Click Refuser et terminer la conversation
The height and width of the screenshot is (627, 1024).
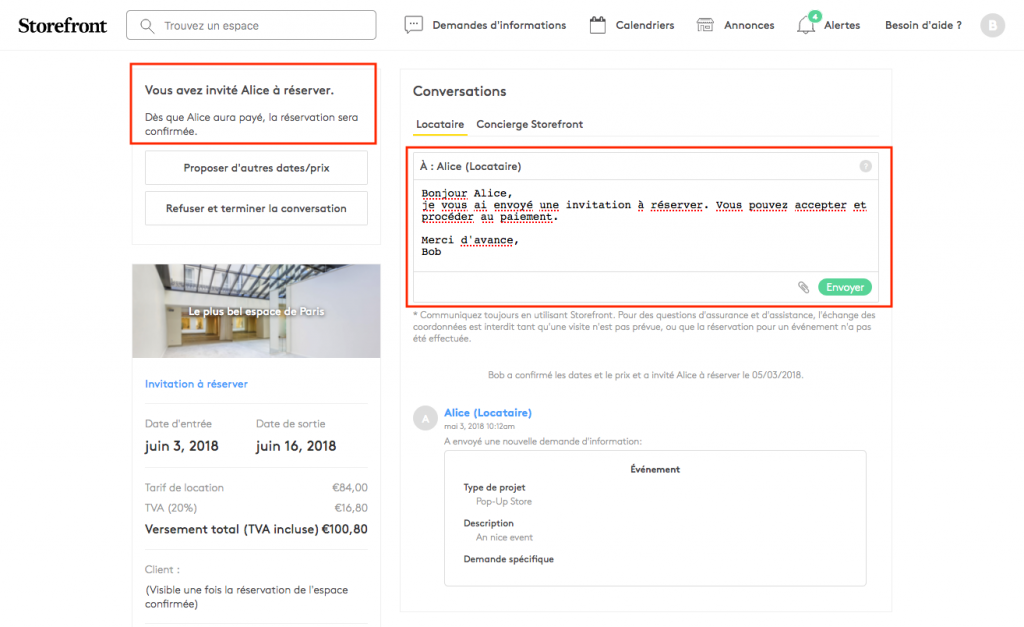[256, 209]
